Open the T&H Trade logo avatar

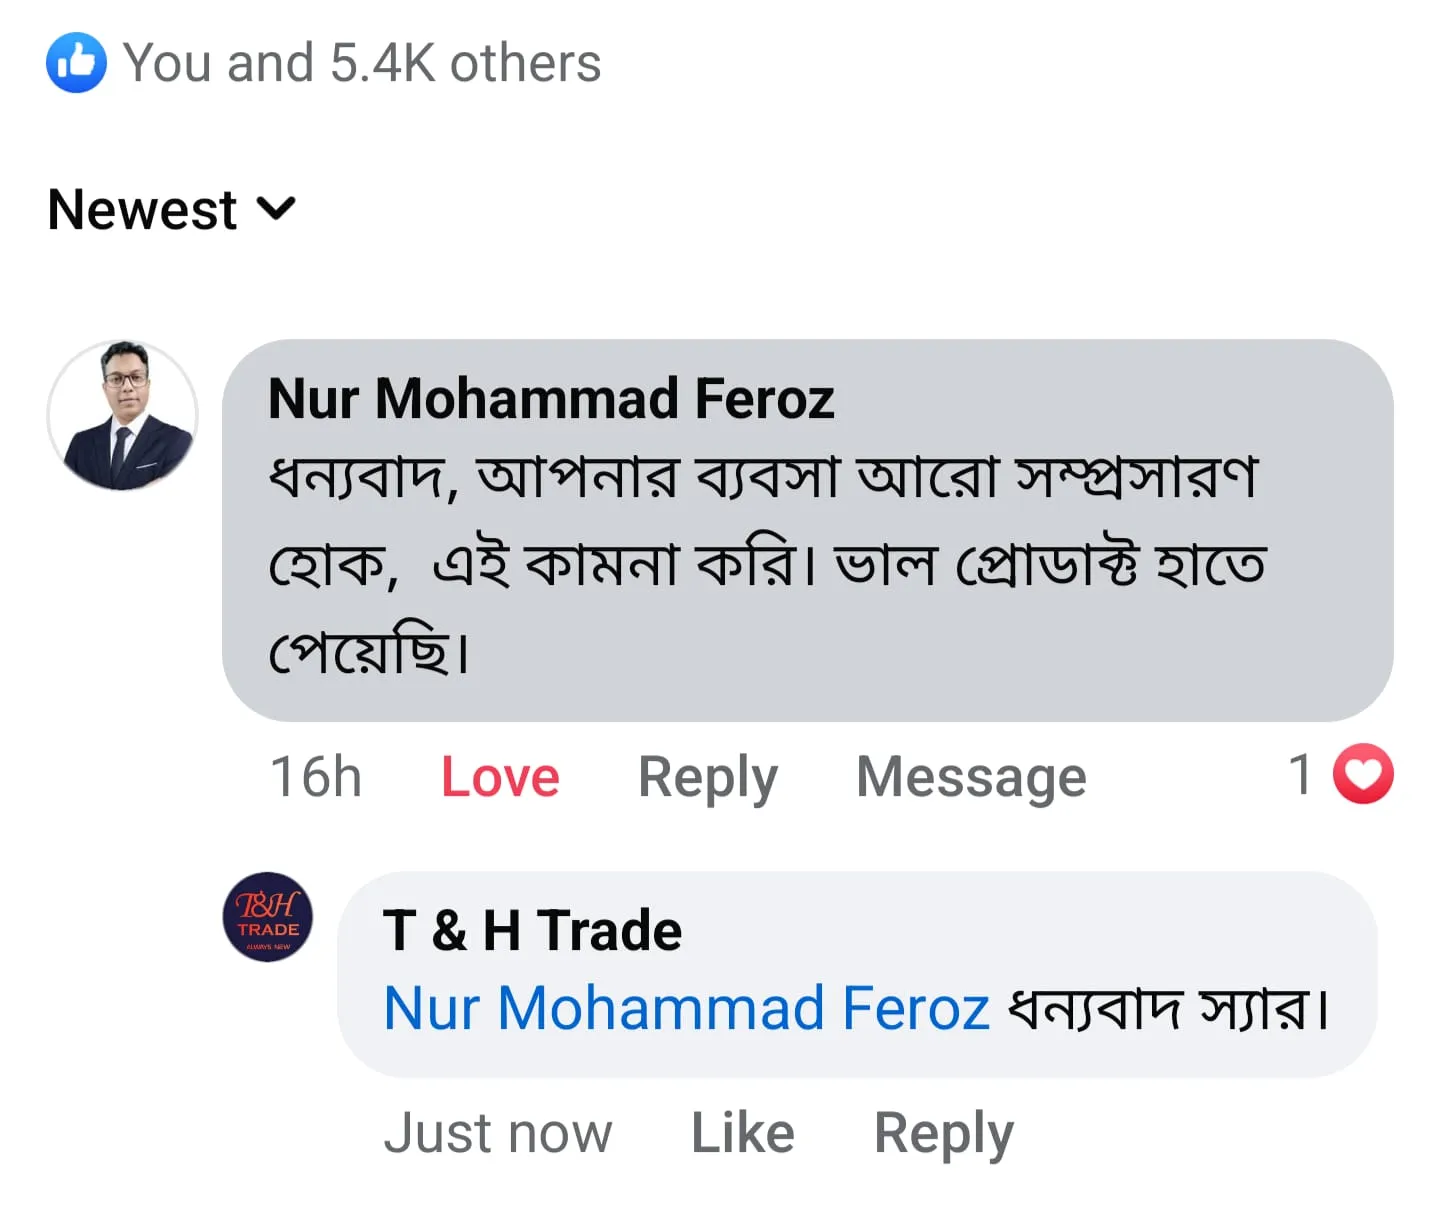[267, 917]
